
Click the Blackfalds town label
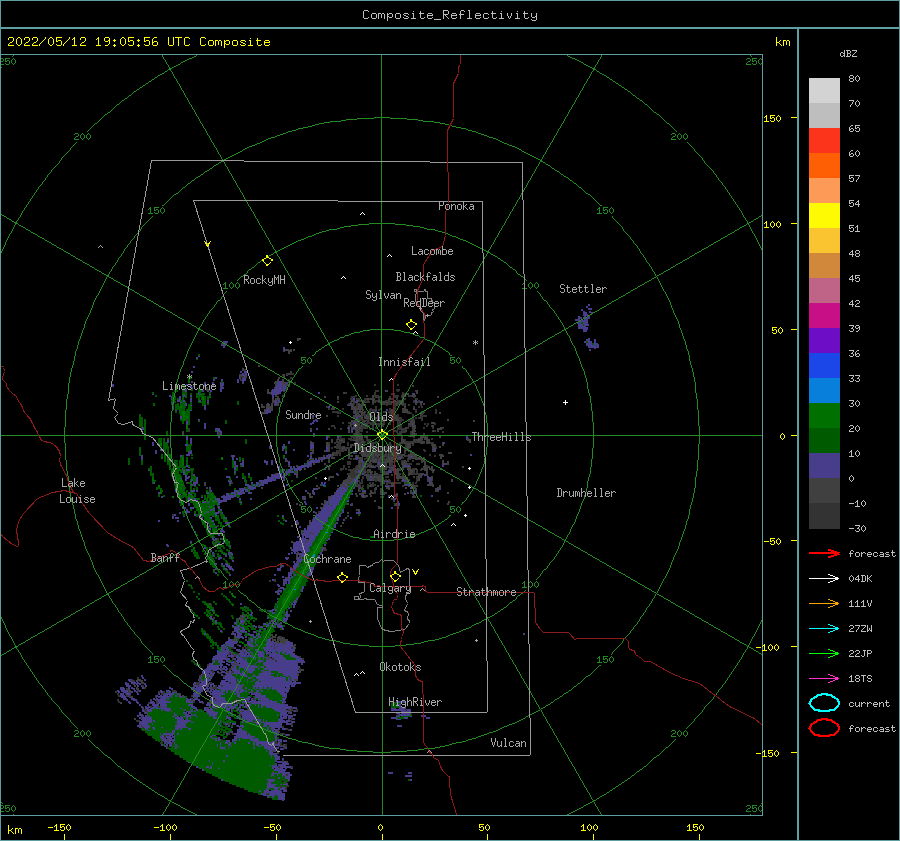[x=425, y=277]
